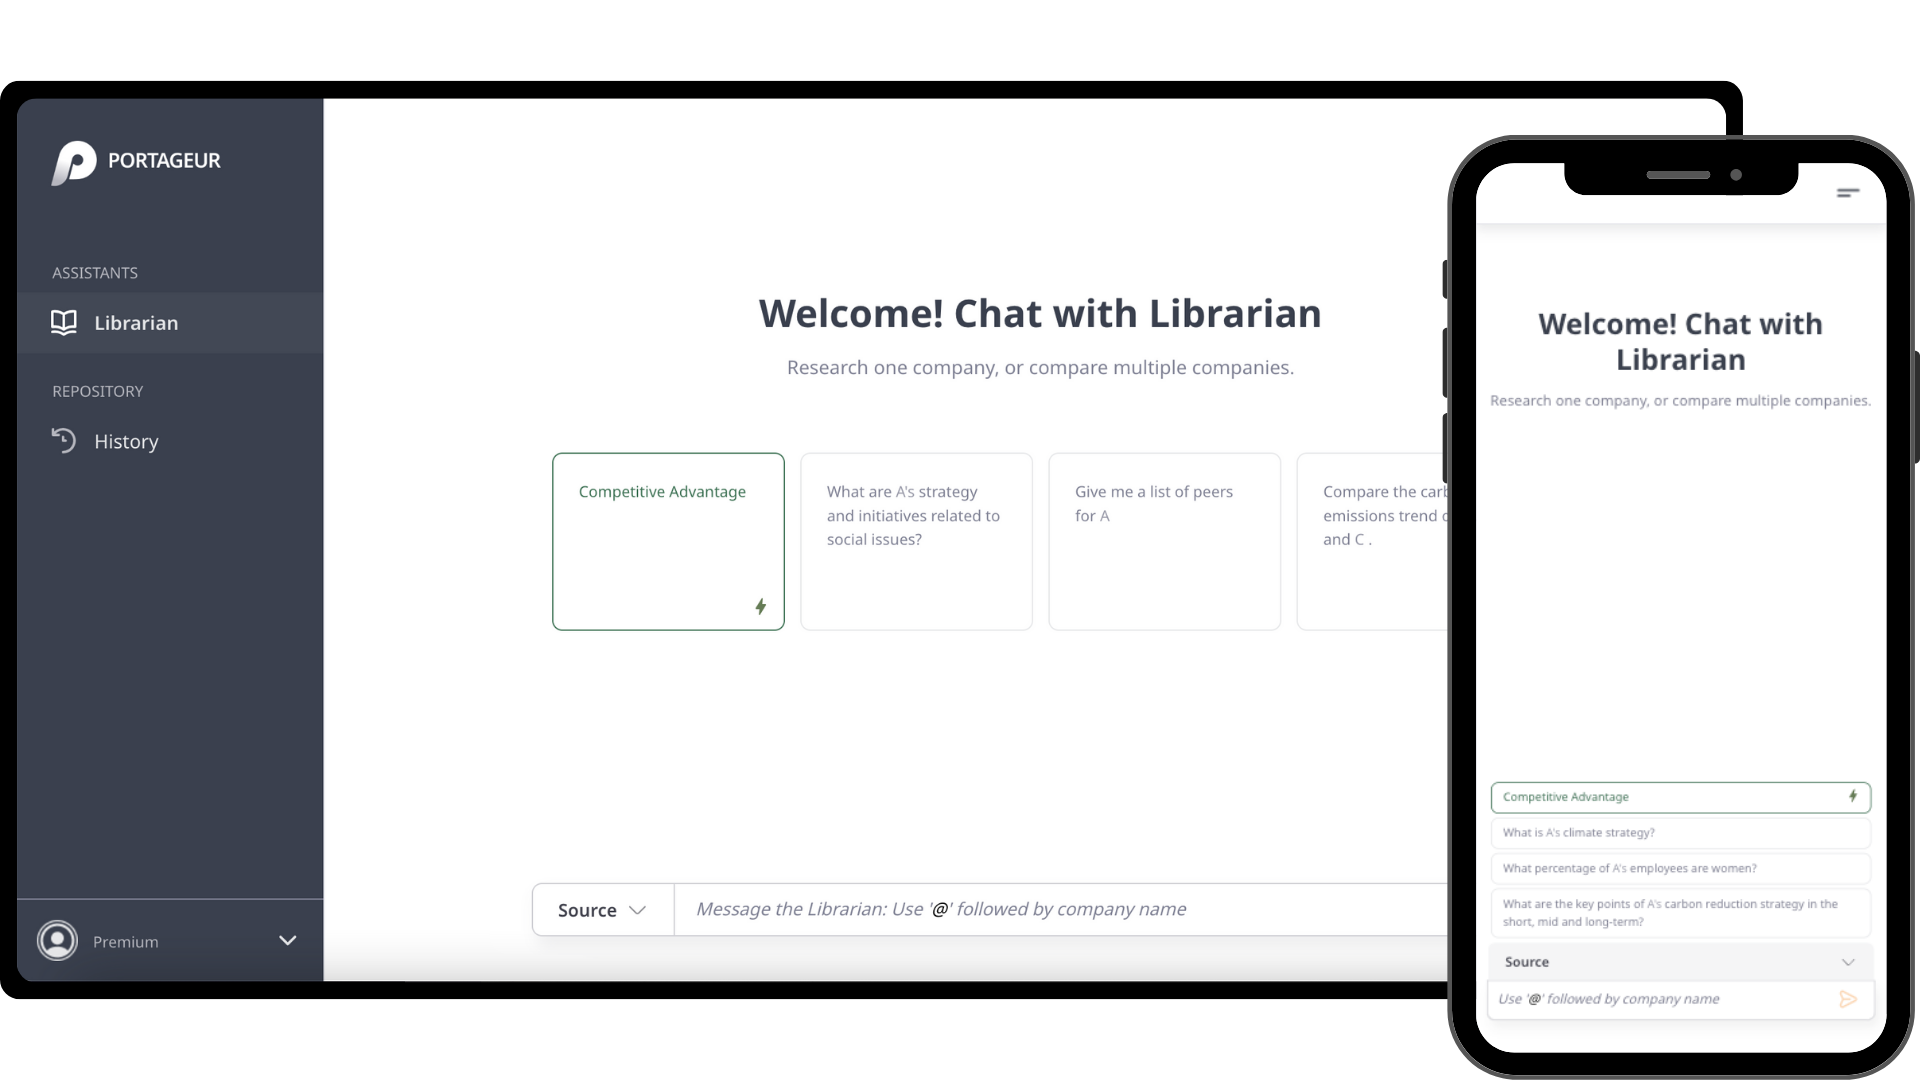1920x1080 pixels.
Task: Click the History repository icon
Action: [x=65, y=439]
